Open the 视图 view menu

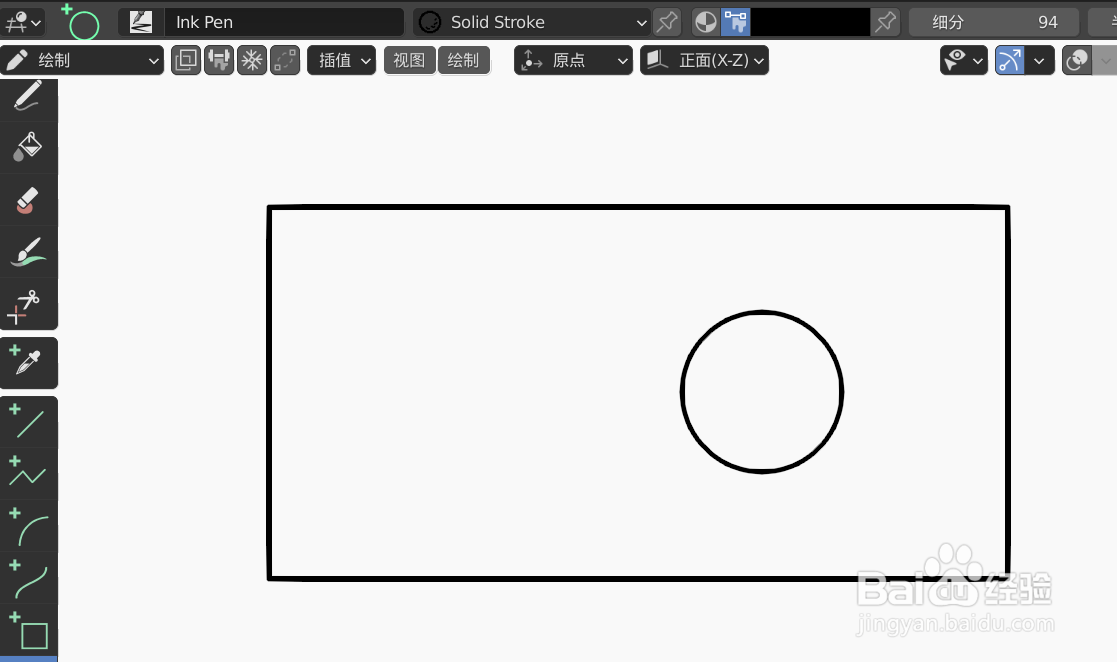(409, 61)
